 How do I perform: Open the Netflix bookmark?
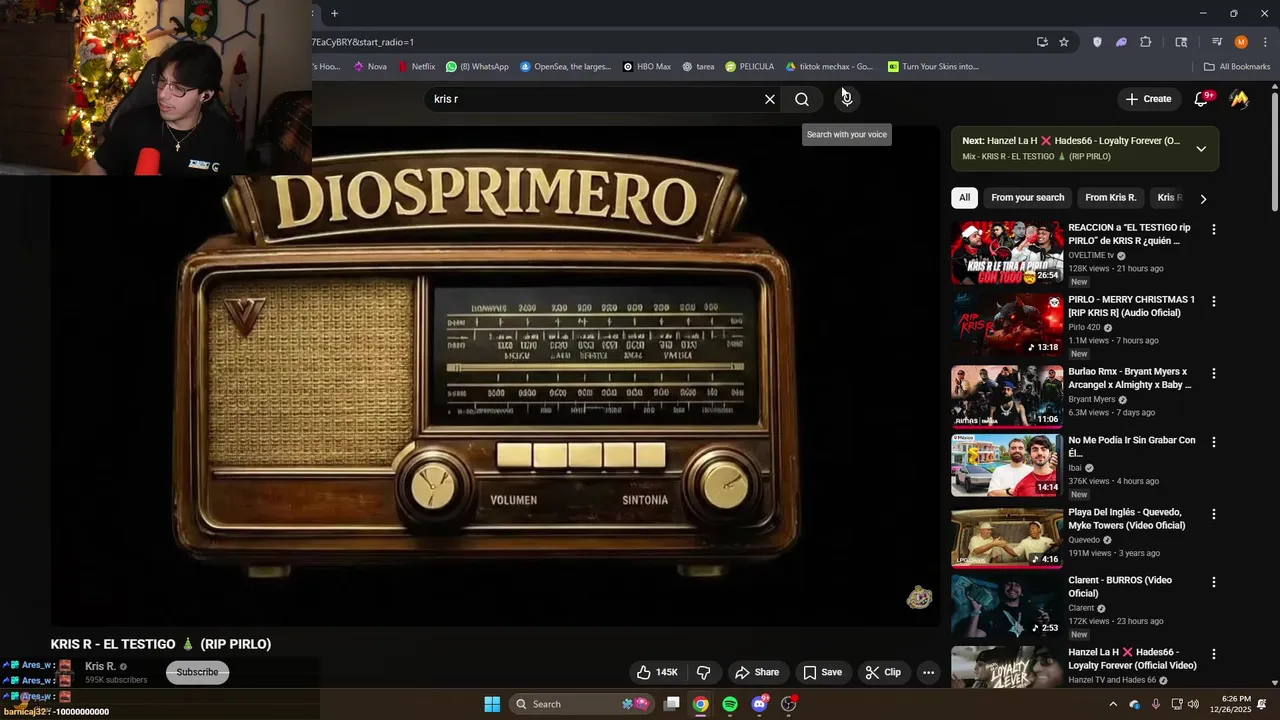416,67
